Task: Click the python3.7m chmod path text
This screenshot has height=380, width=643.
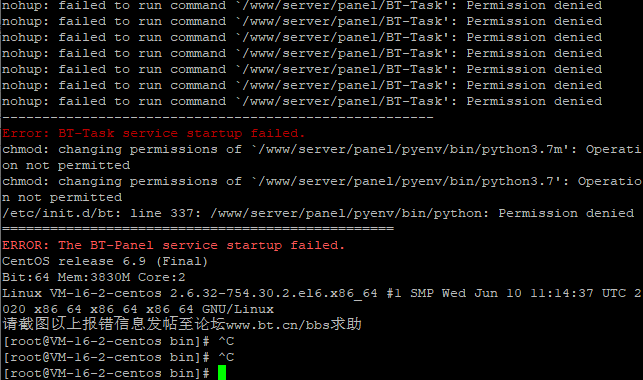Action: [415, 149]
